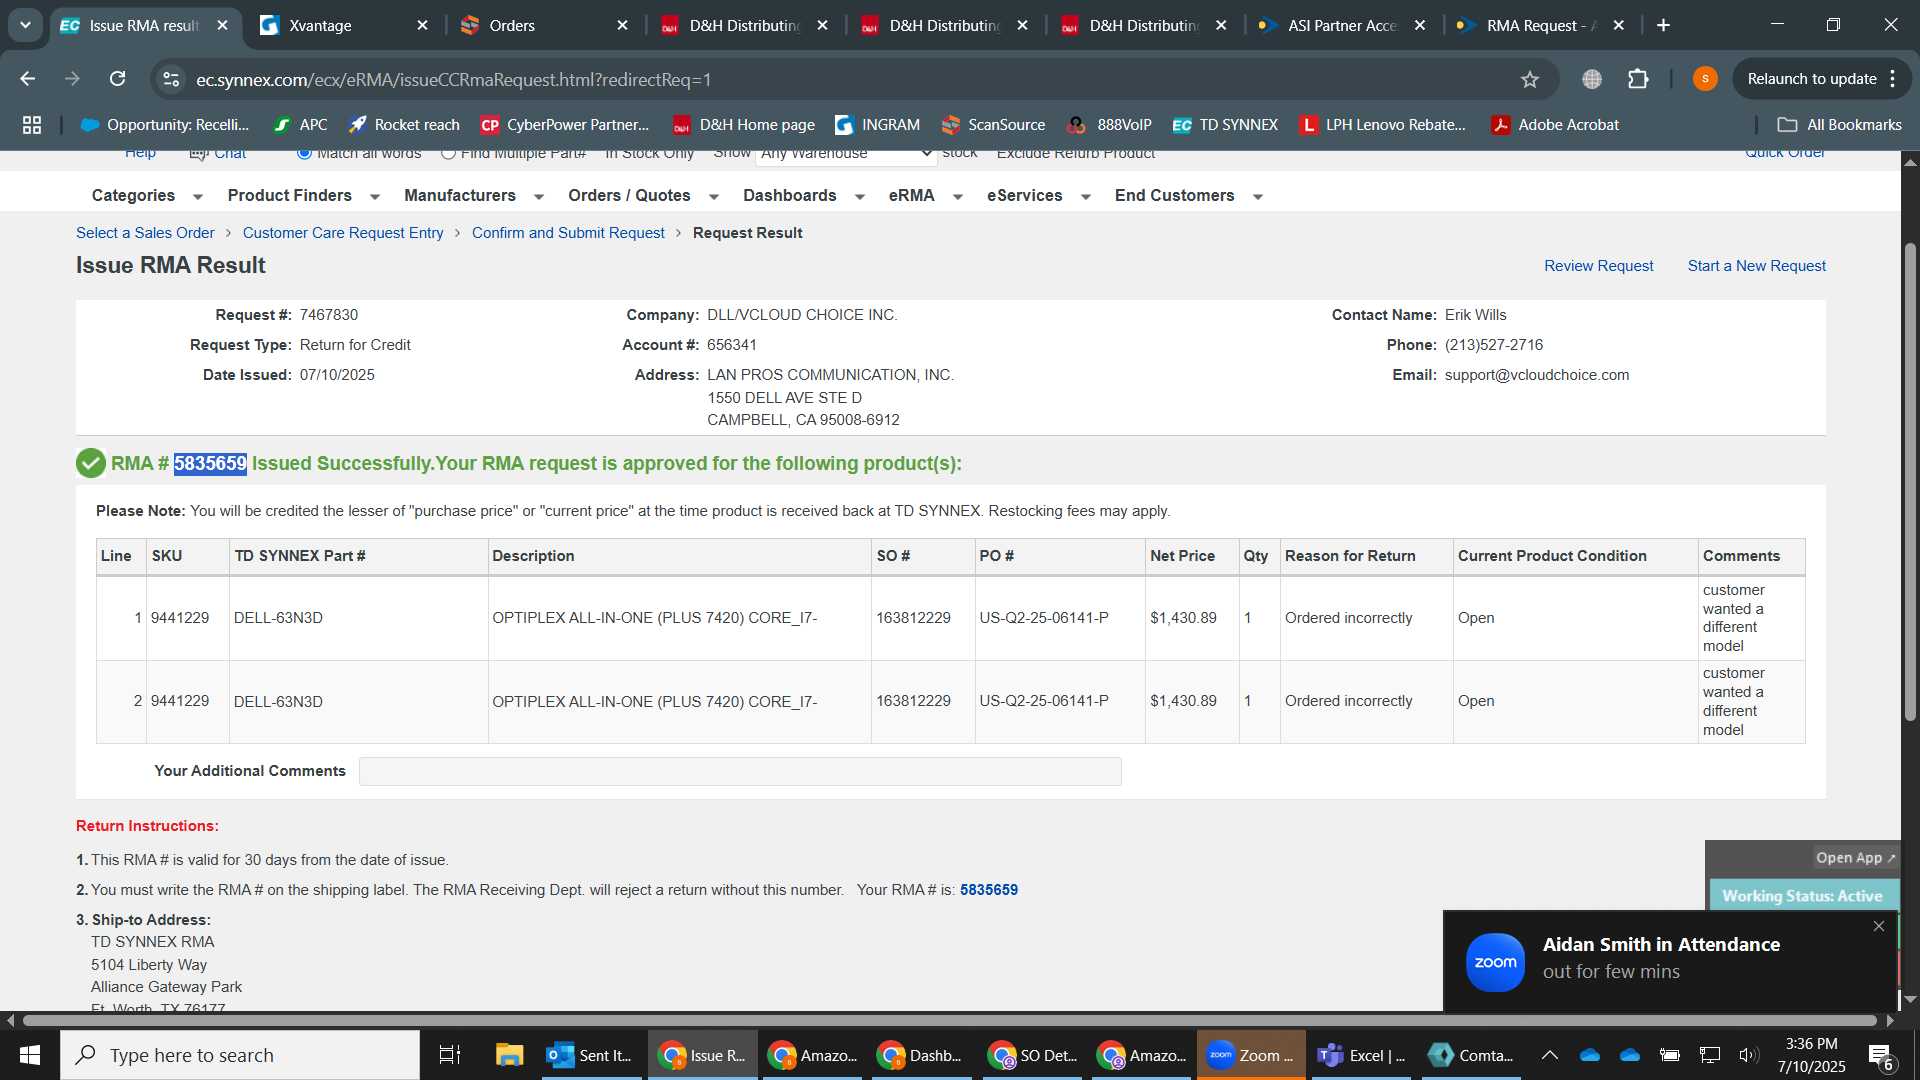Open the LPH Lenovo Rebate bookmark
Image resolution: width=1920 pixels, height=1080 pixels.
tap(1383, 125)
